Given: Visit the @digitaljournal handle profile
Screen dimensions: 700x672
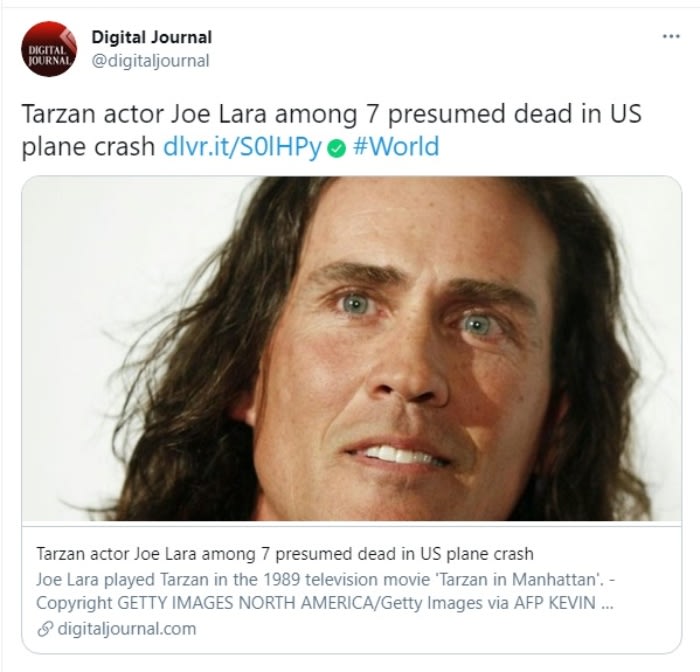Looking at the screenshot, I should click(x=150, y=61).
